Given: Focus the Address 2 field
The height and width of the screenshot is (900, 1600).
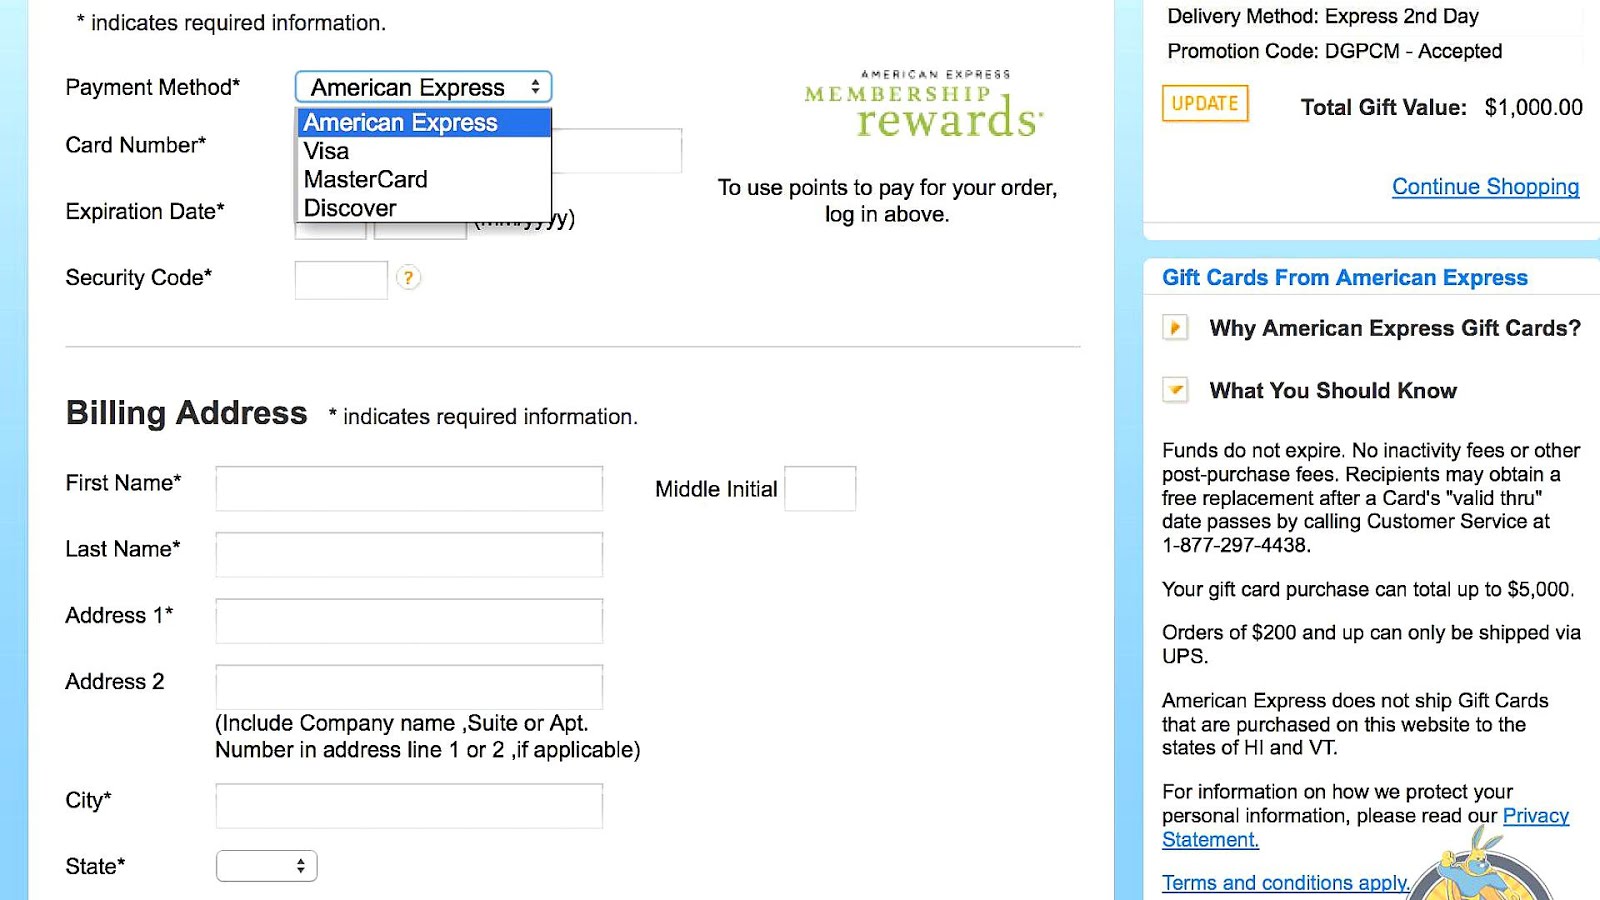Looking at the screenshot, I should [409, 687].
